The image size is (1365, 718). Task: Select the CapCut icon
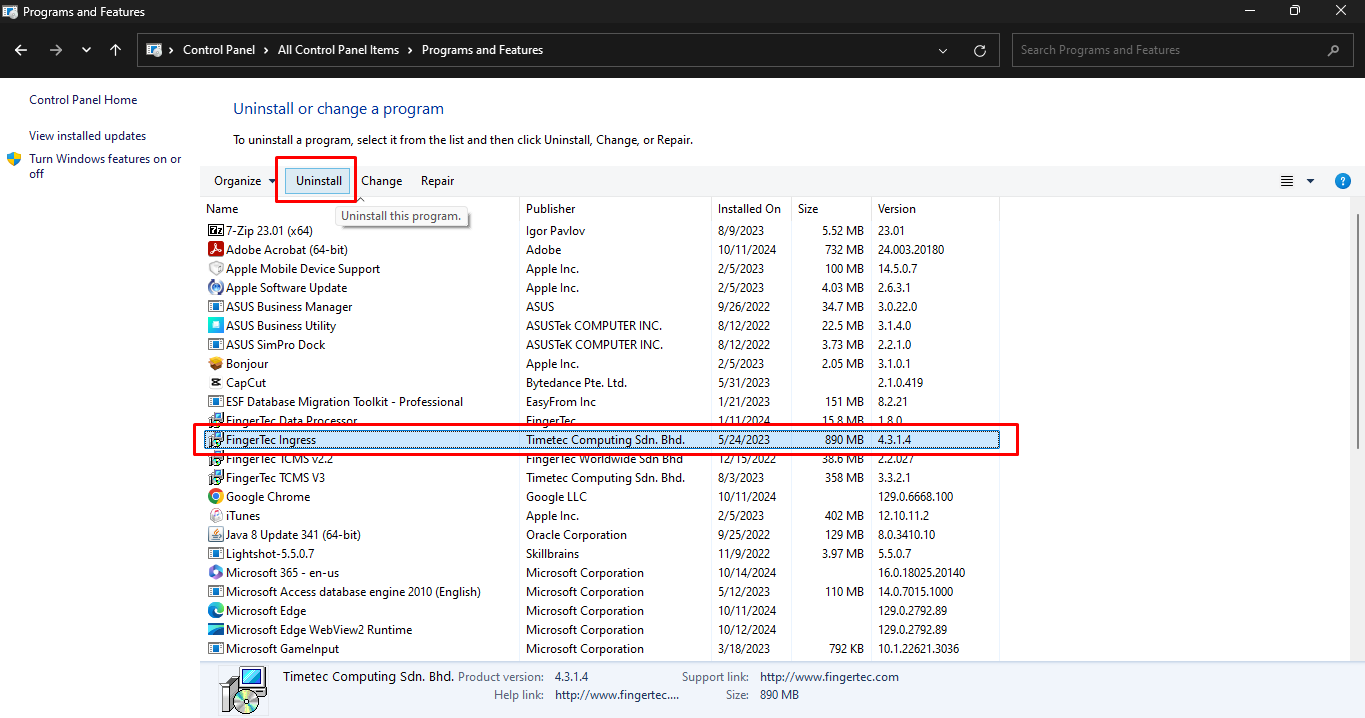(x=215, y=383)
